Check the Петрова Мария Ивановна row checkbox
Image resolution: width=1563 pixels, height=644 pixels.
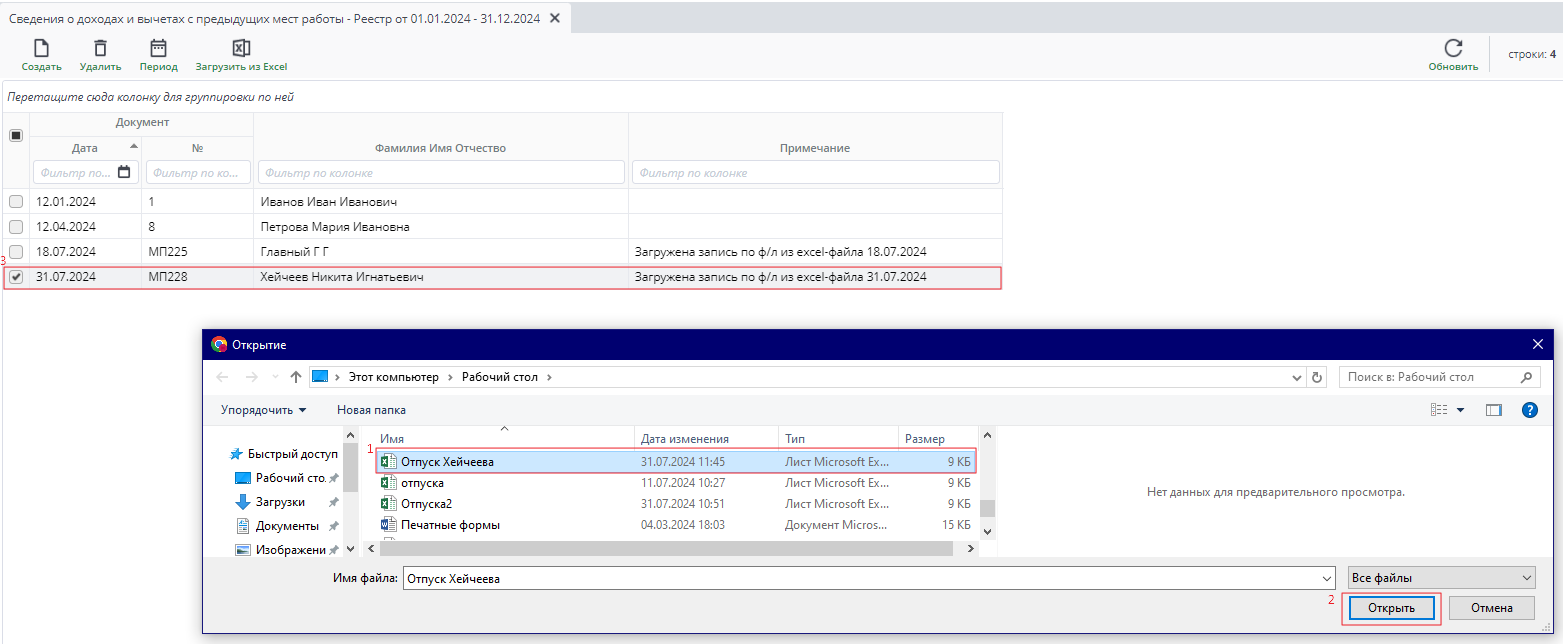16,227
